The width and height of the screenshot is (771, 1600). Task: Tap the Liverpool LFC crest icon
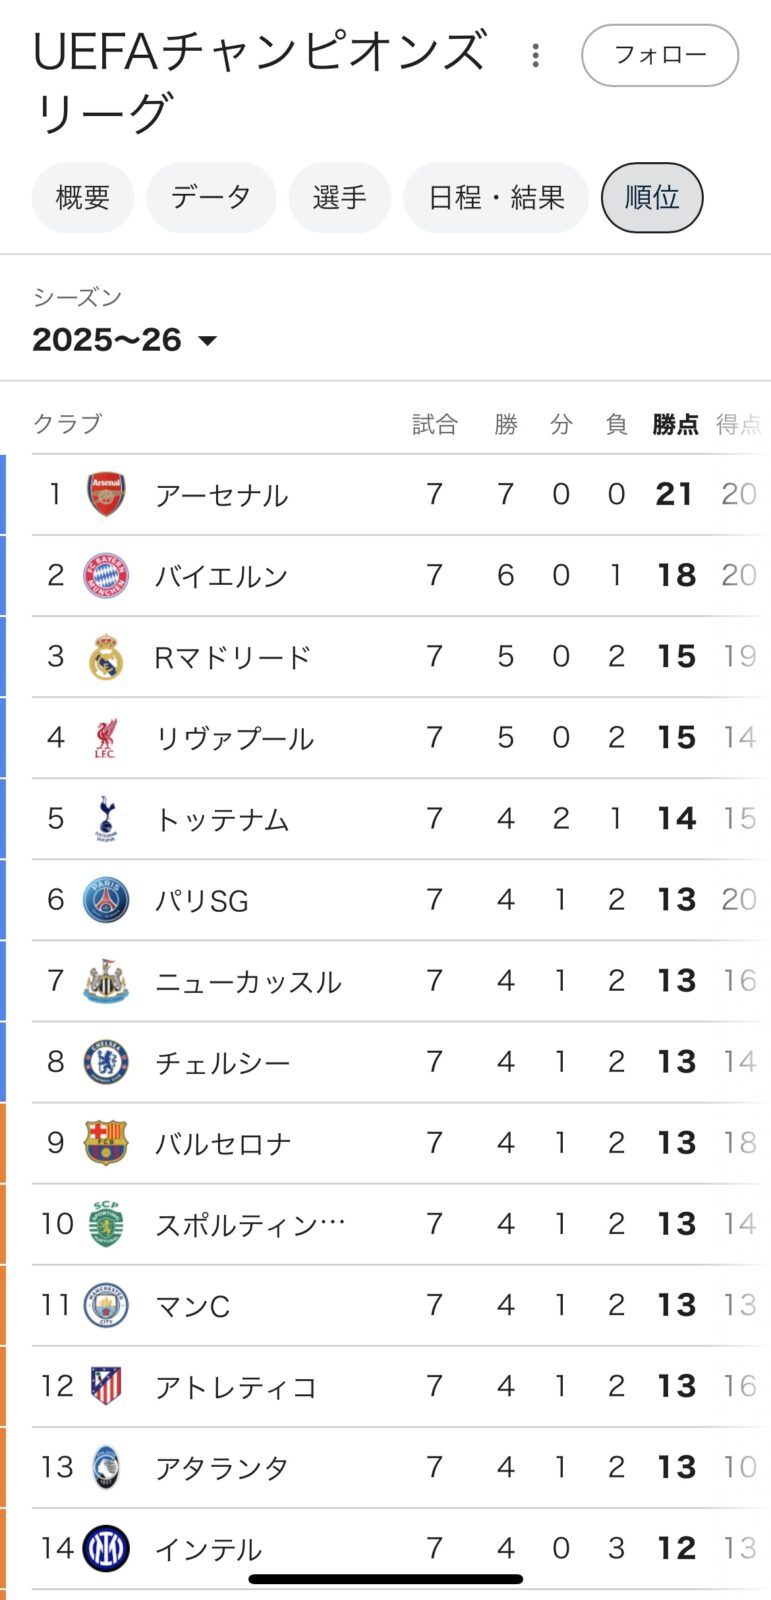(x=106, y=738)
